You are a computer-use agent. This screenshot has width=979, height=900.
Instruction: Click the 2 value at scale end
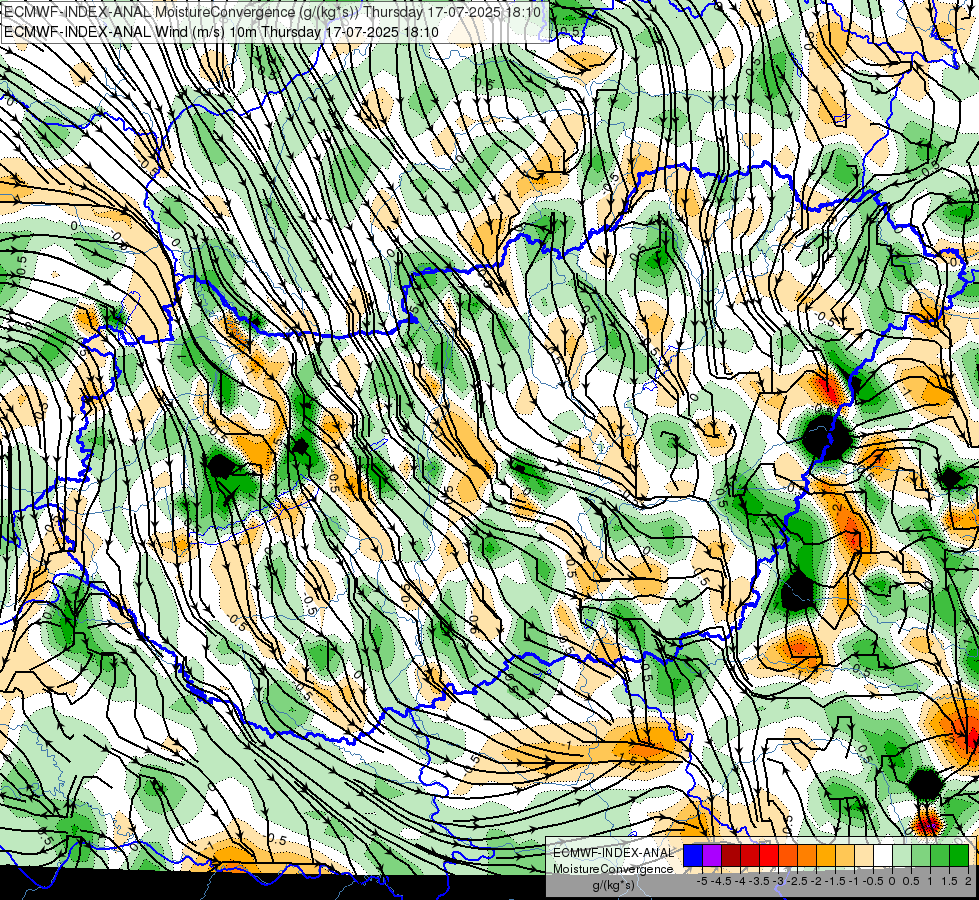(x=968, y=881)
